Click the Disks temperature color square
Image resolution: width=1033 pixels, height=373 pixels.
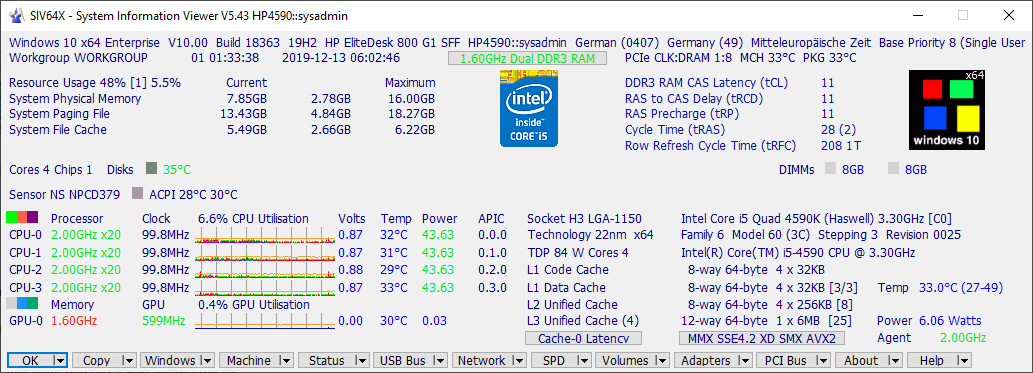pyautogui.click(x=152, y=169)
